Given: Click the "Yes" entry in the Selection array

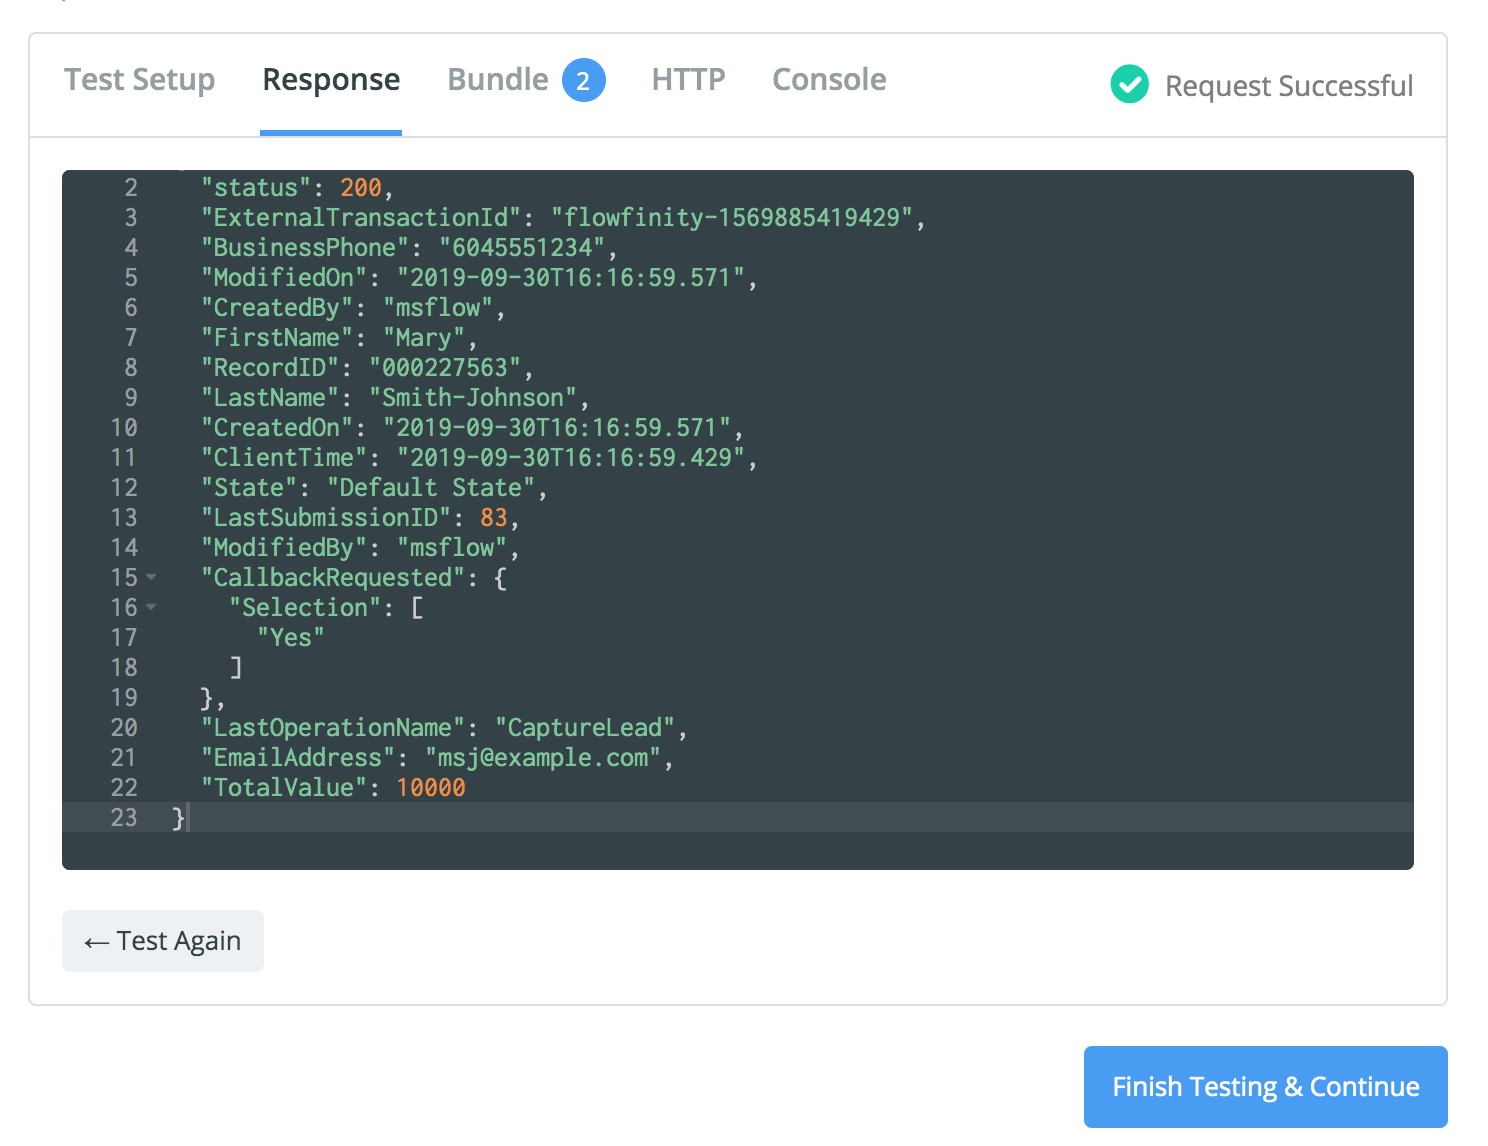Looking at the screenshot, I should click(290, 638).
